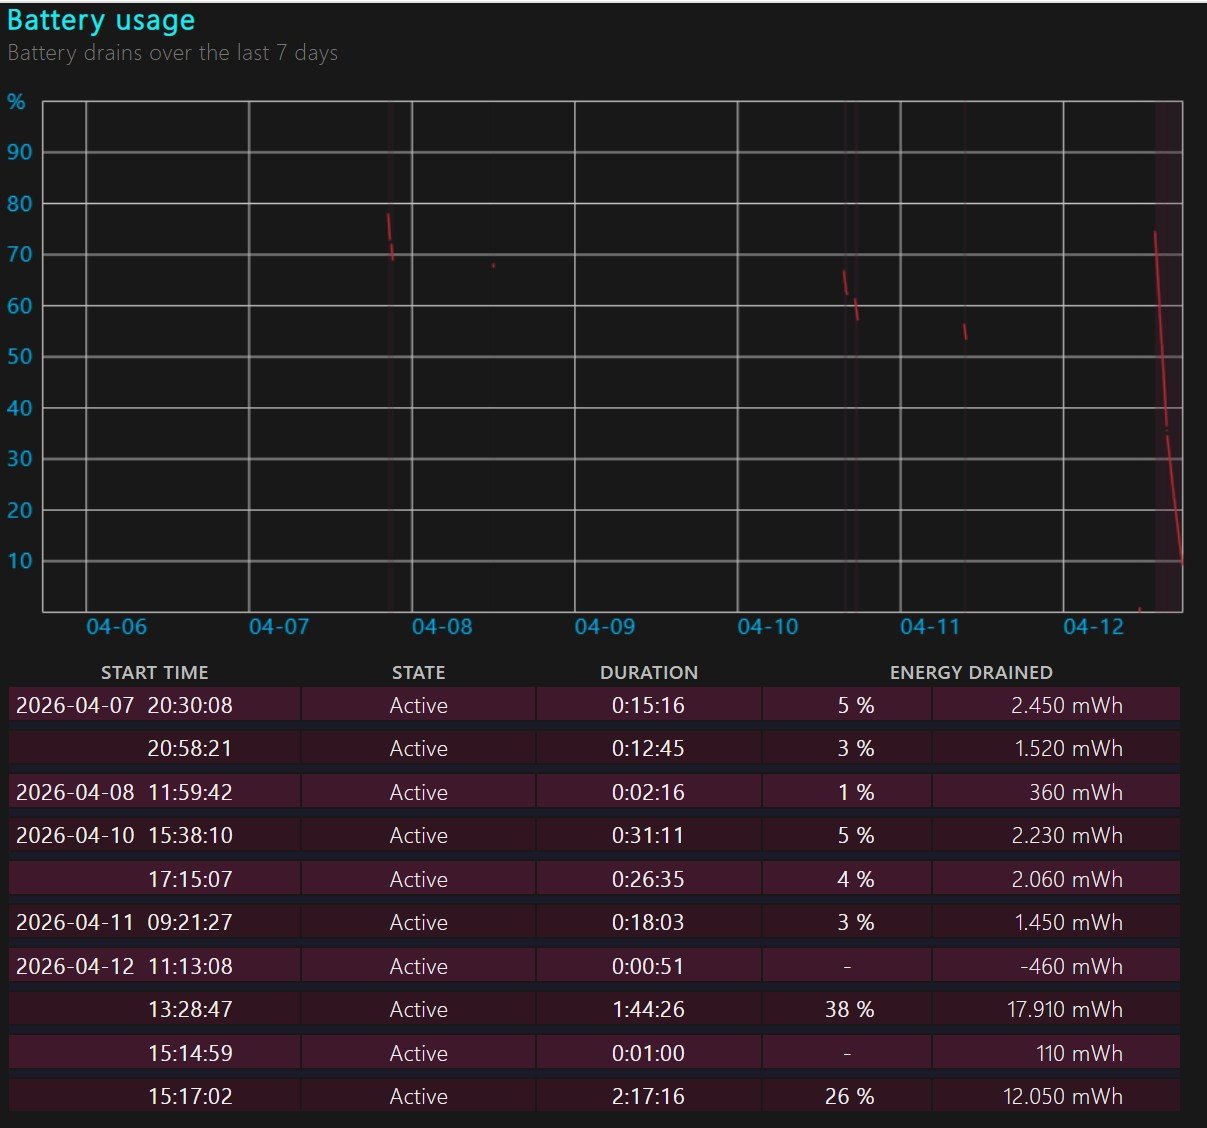Click the 0:31:11 duration cell
1207x1128 pixels.
pyautogui.click(x=649, y=835)
